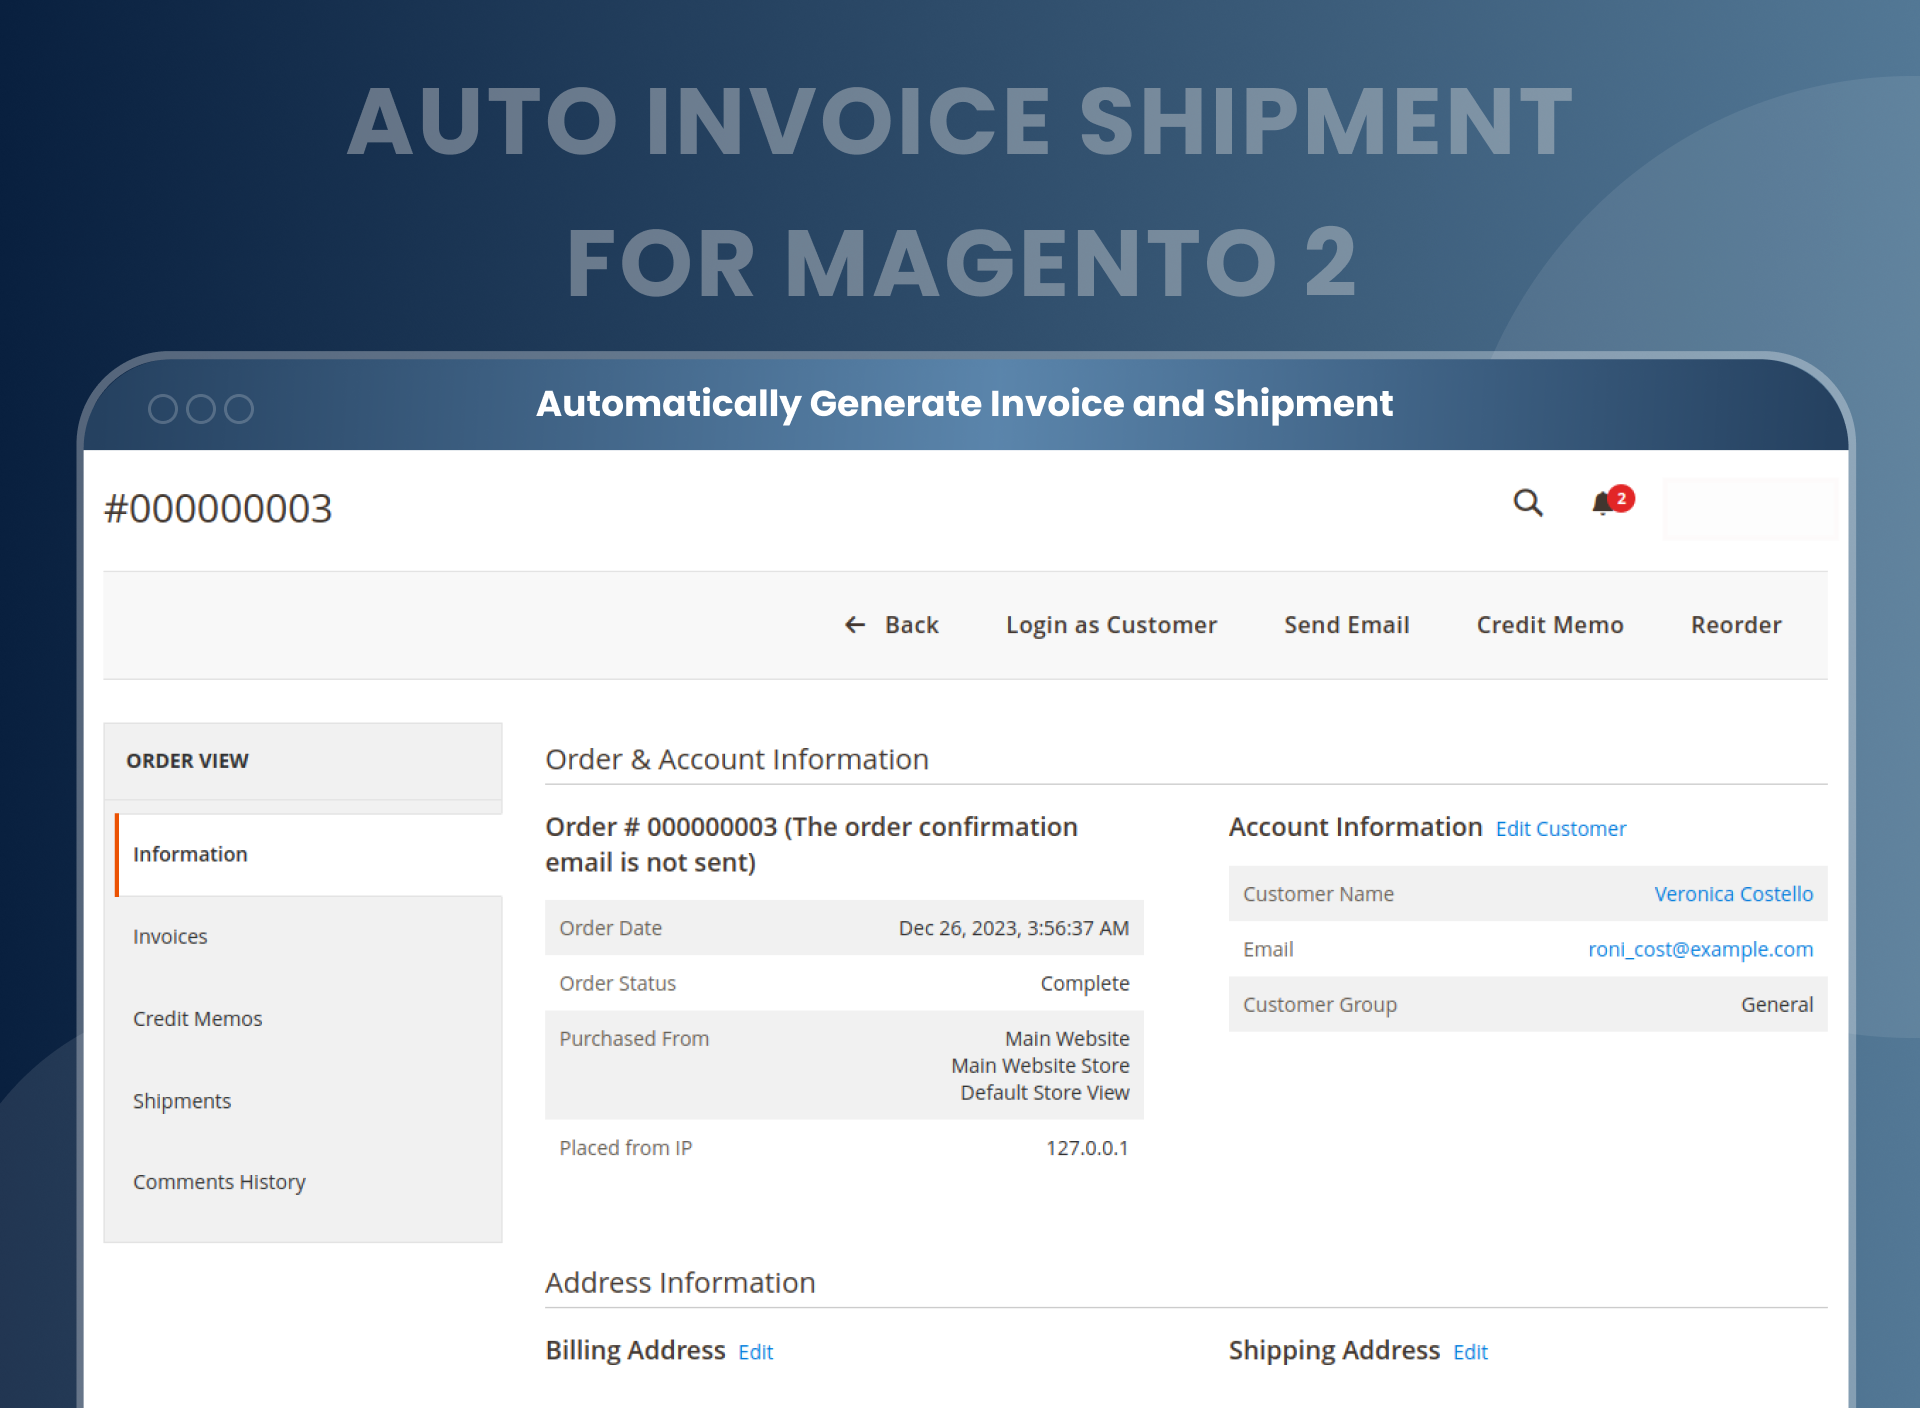
Task: Open notifications bell with 2 alerts
Action: pos(1612,501)
